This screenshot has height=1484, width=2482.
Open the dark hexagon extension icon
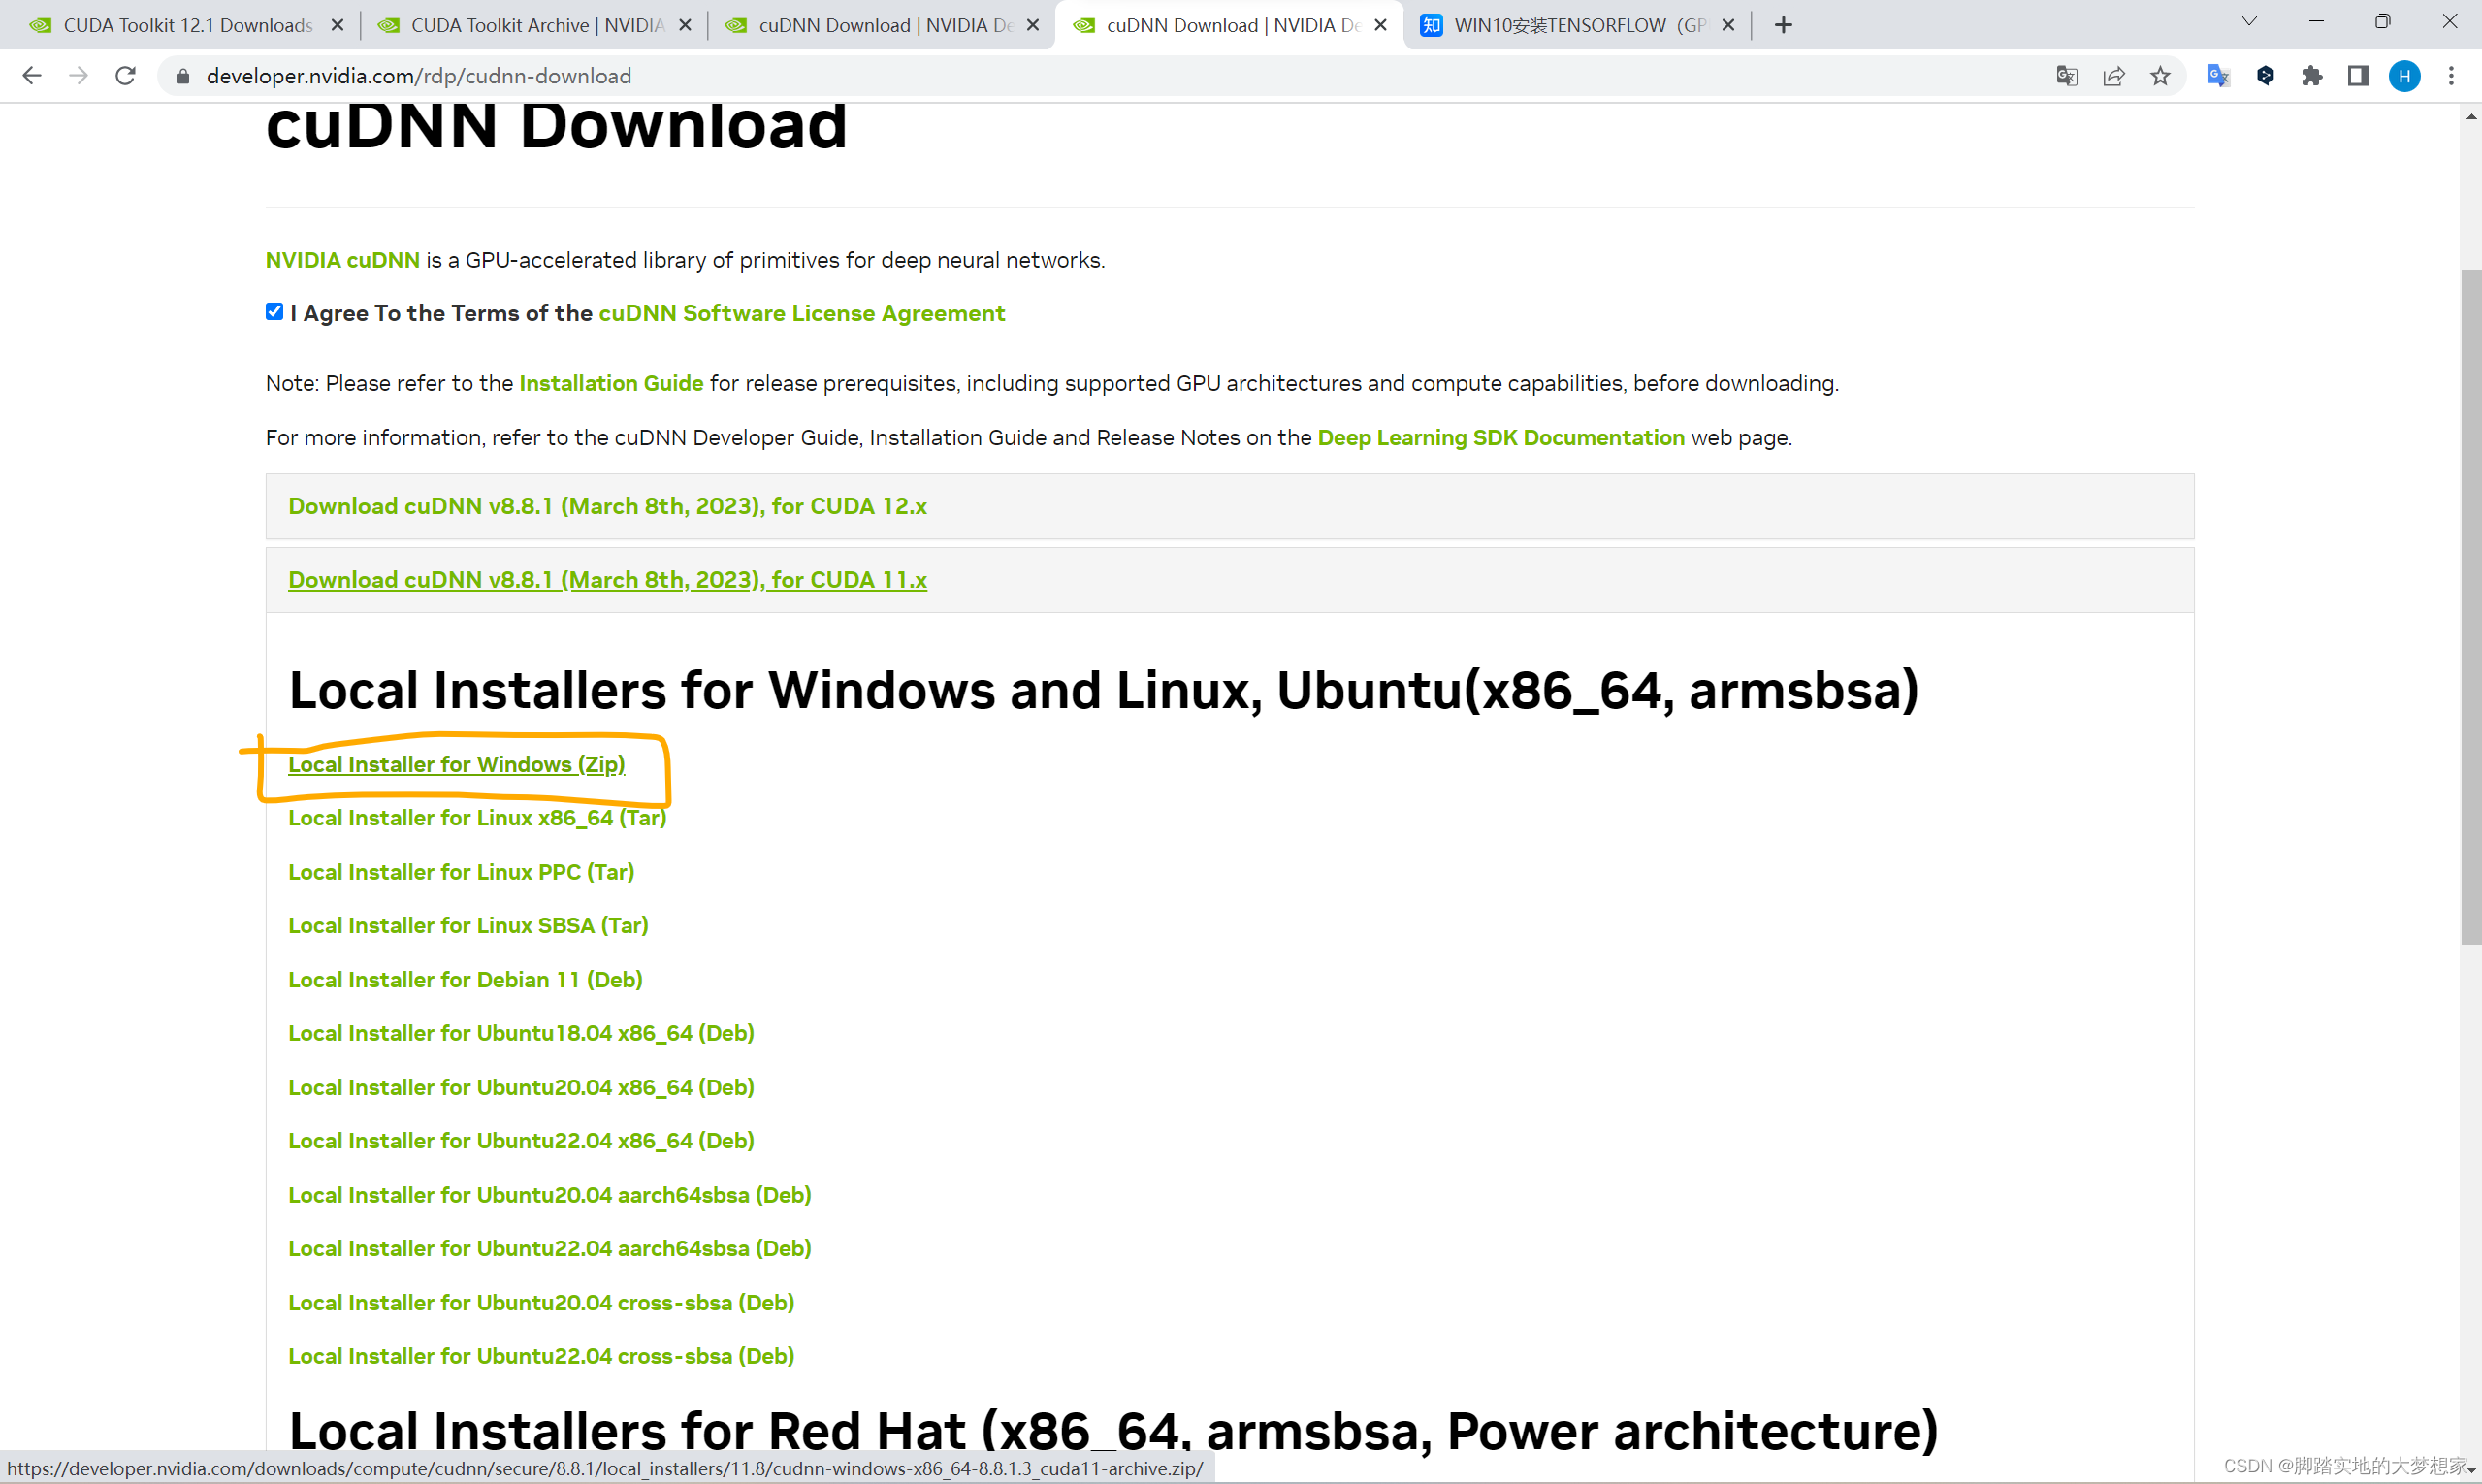click(2266, 76)
